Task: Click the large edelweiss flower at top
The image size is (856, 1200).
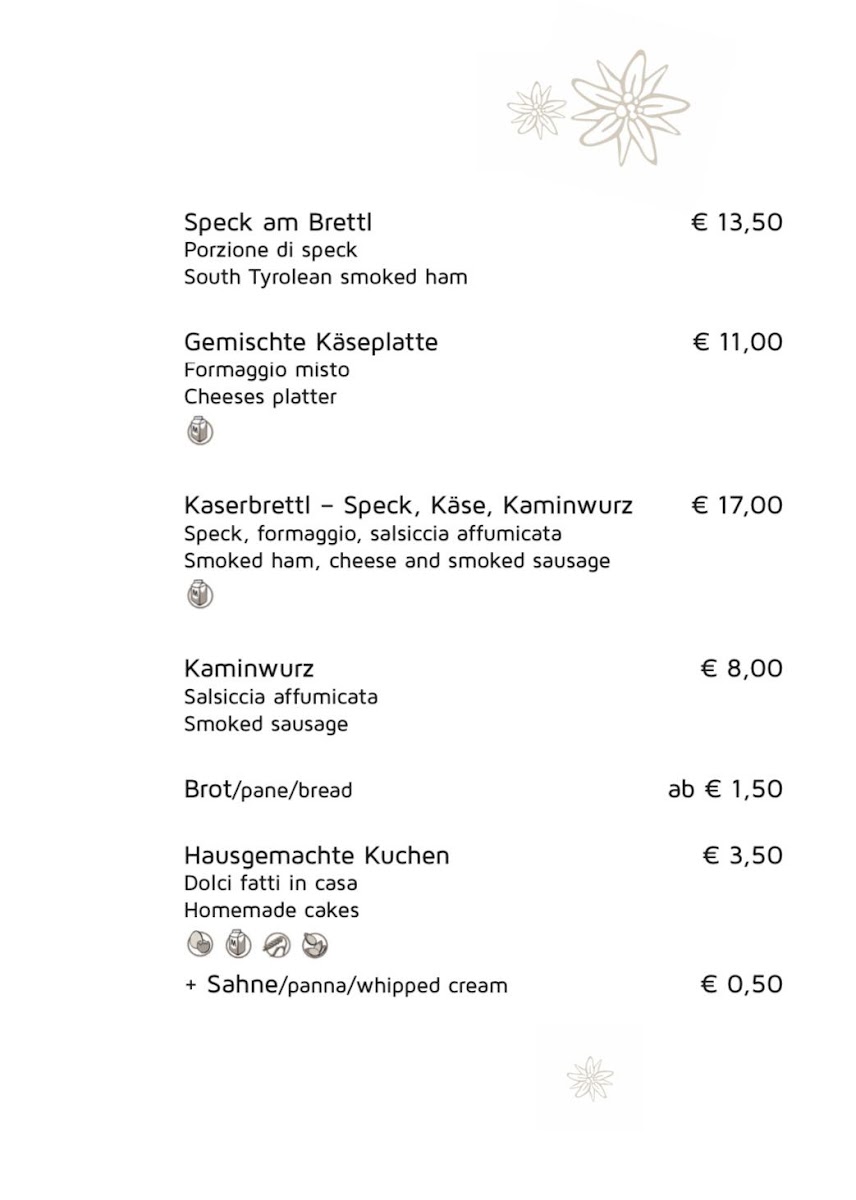Action: pos(629,108)
